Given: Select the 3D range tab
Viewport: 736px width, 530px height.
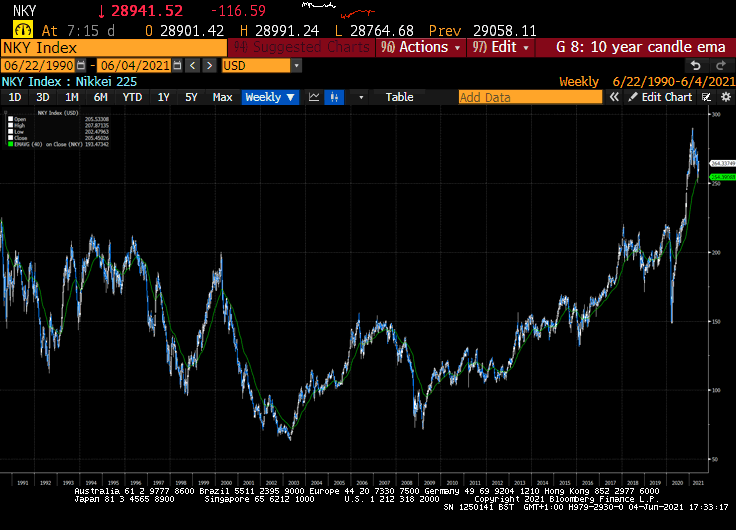Looking at the screenshot, I should 43,97.
